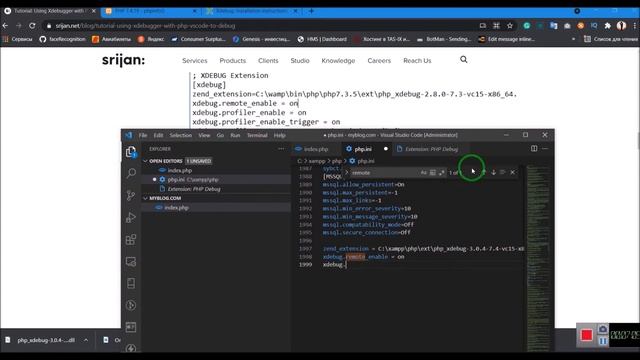This screenshot has height=360, width=640.
Task: Open Source Control view in VS Code
Action: click(x=131, y=195)
